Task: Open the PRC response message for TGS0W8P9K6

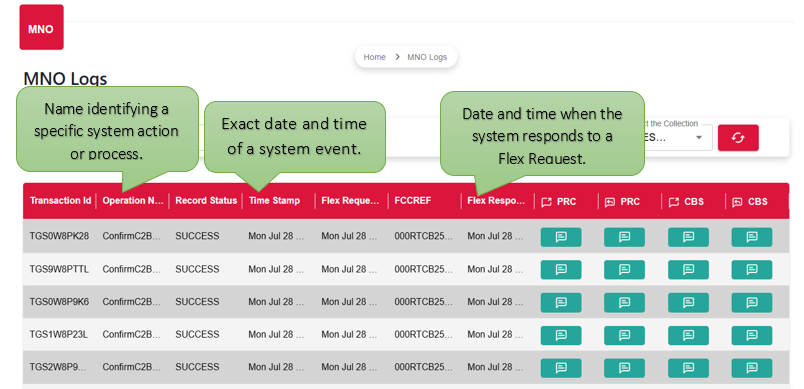Action: click(624, 302)
